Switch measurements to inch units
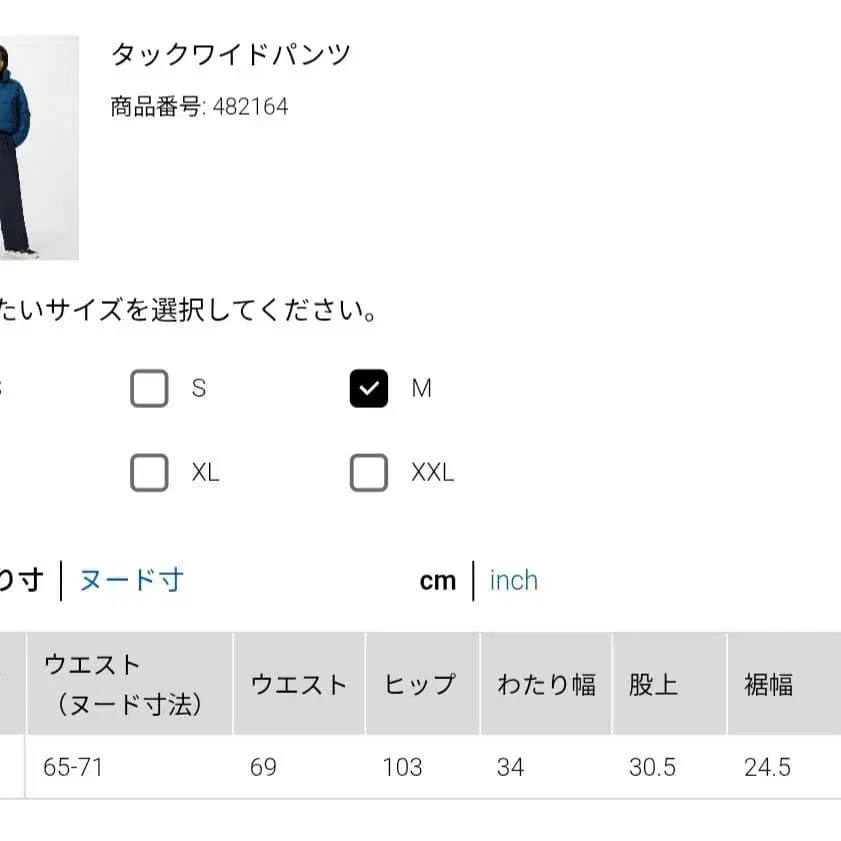Screen dimensions: 841x841 tap(513, 580)
